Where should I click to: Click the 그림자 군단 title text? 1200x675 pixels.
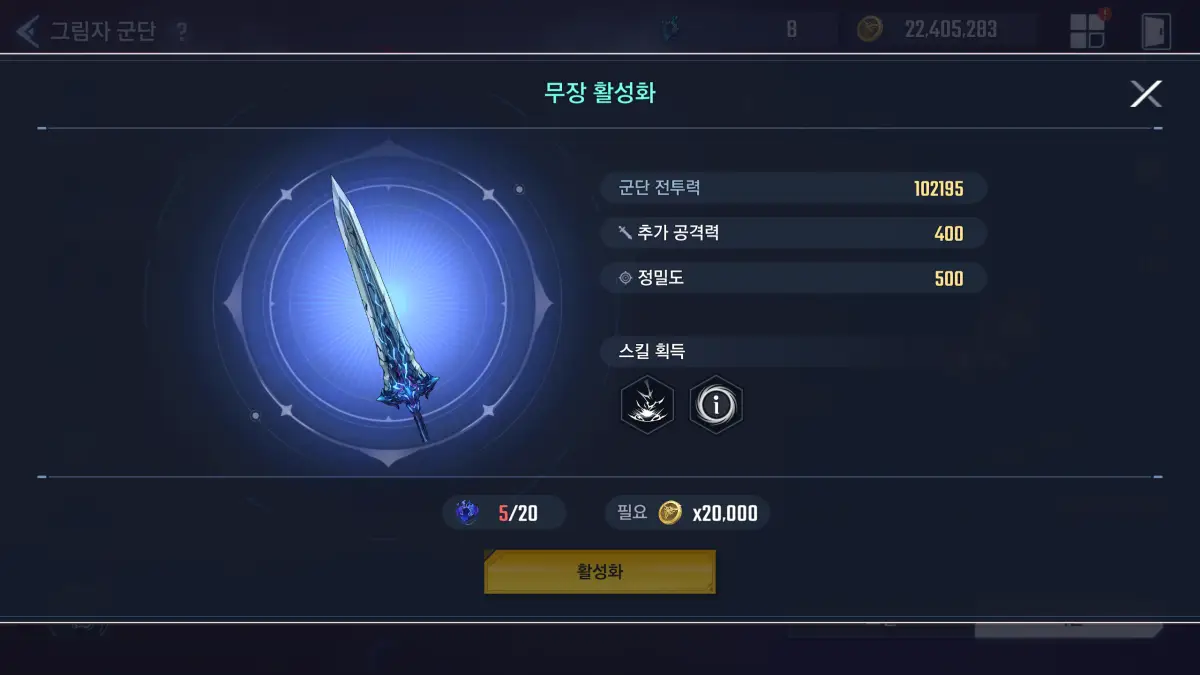[x=103, y=31]
